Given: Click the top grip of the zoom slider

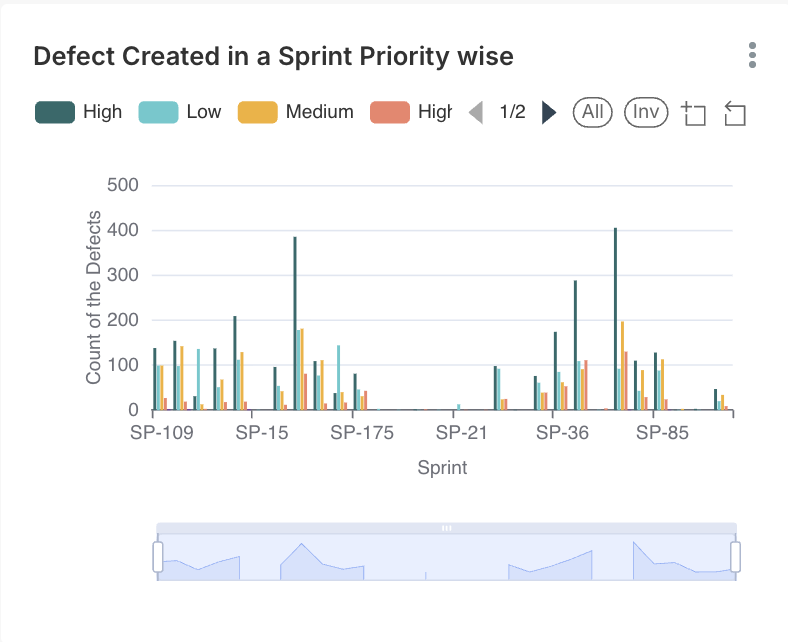Looking at the screenshot, I should (447, 527).
